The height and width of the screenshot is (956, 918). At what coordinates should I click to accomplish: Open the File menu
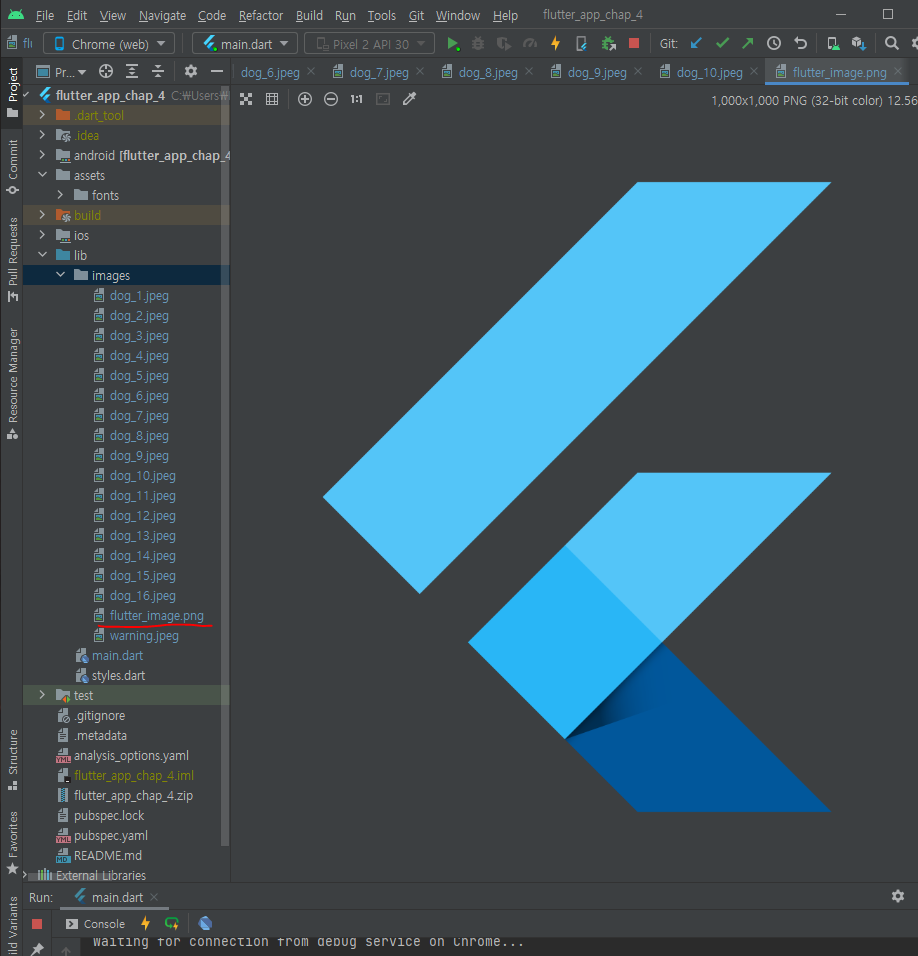[44, 15]
